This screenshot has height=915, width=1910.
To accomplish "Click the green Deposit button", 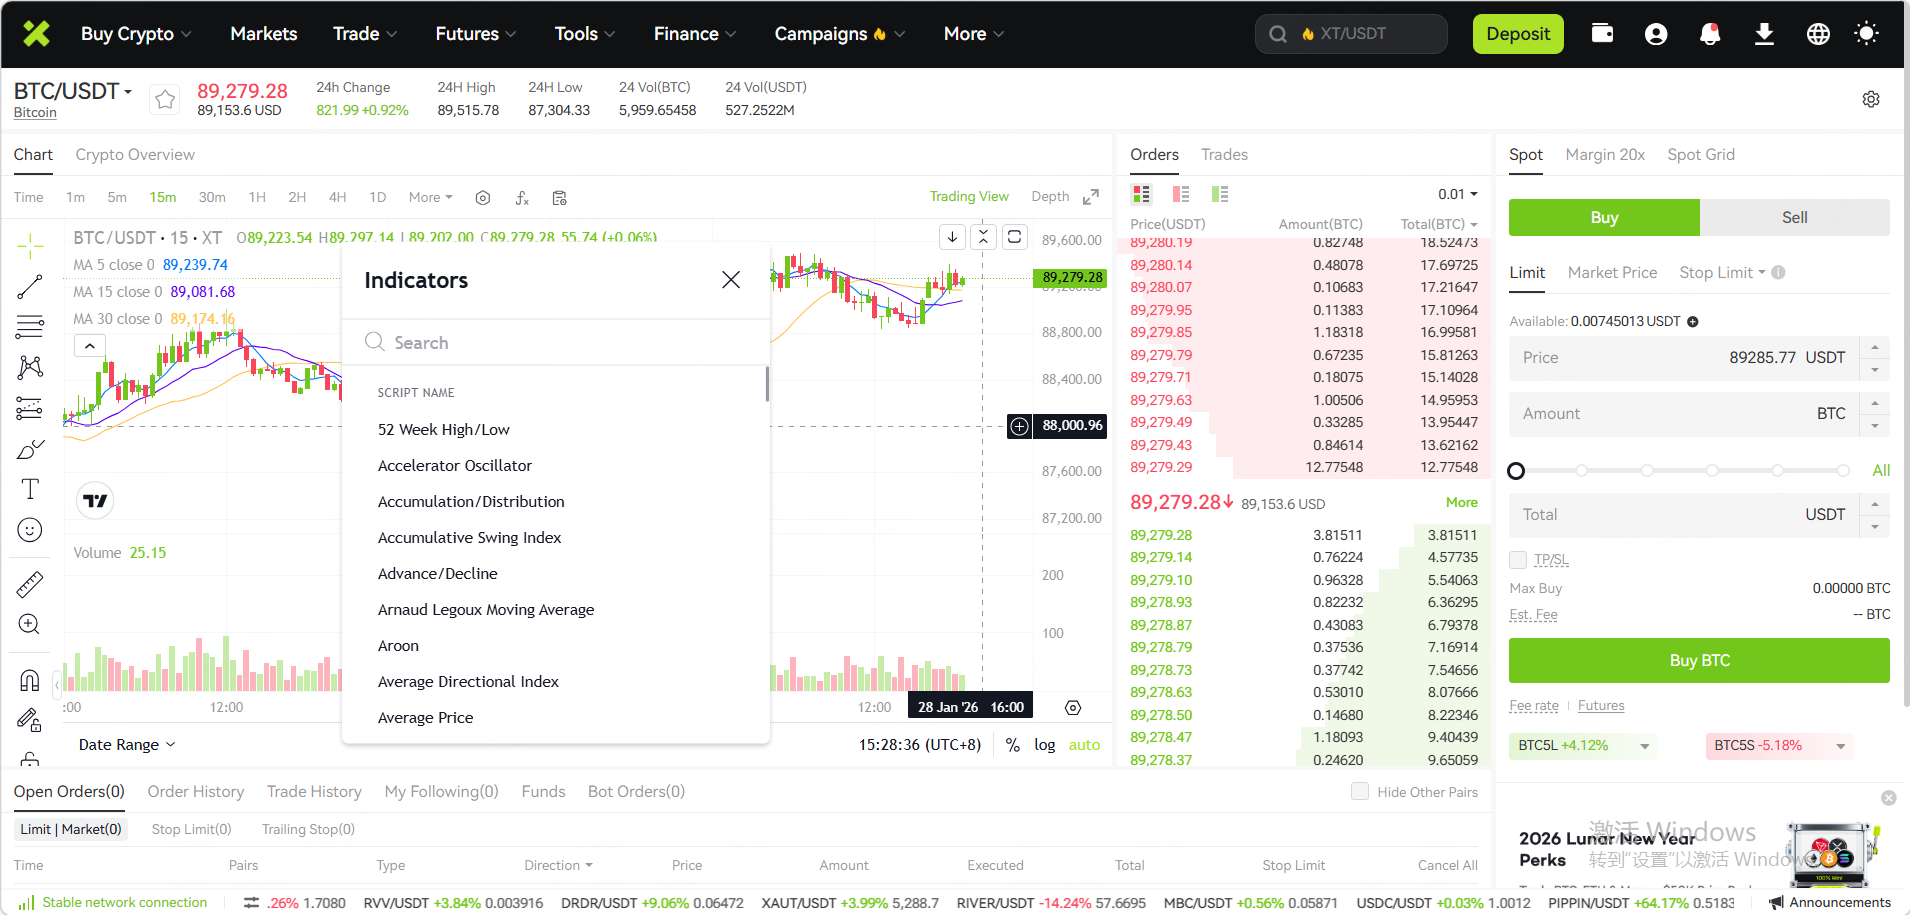I will coord(1517,34).
